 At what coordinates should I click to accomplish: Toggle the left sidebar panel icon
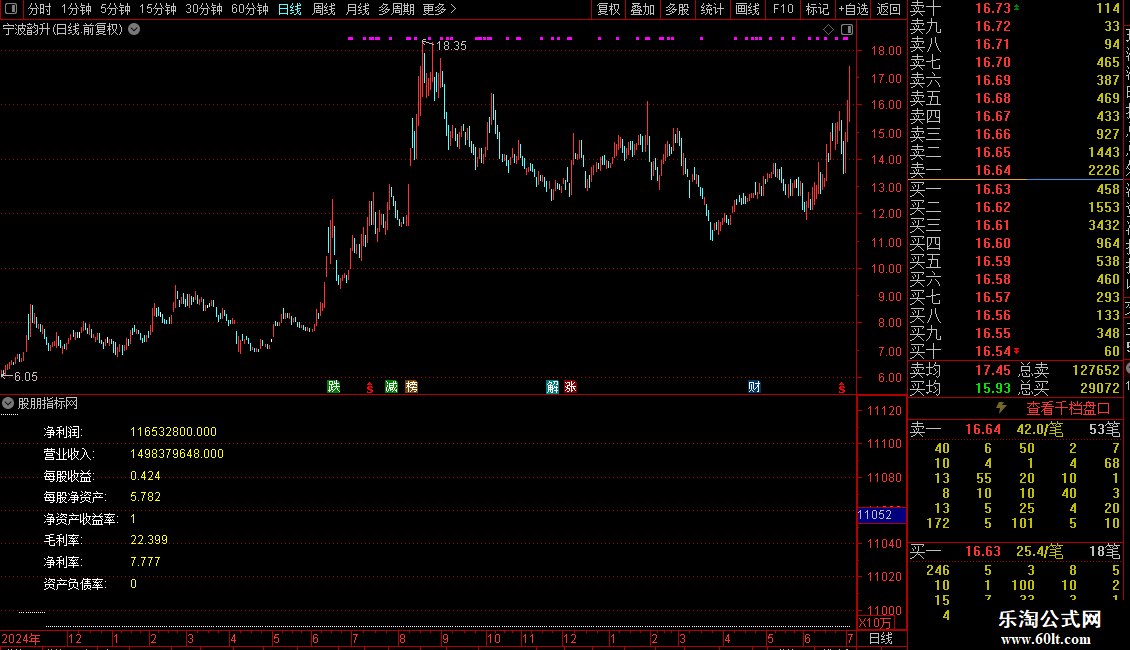[11, 9]
